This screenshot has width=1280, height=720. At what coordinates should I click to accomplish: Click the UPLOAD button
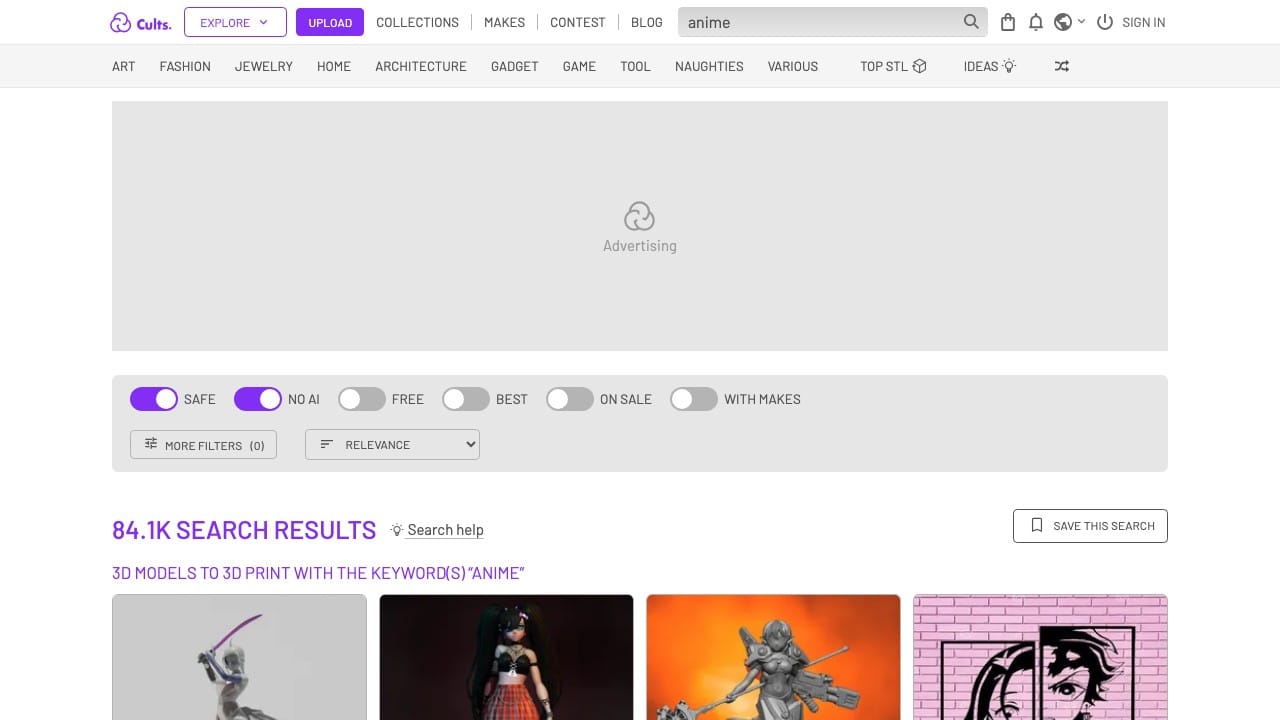329,21
